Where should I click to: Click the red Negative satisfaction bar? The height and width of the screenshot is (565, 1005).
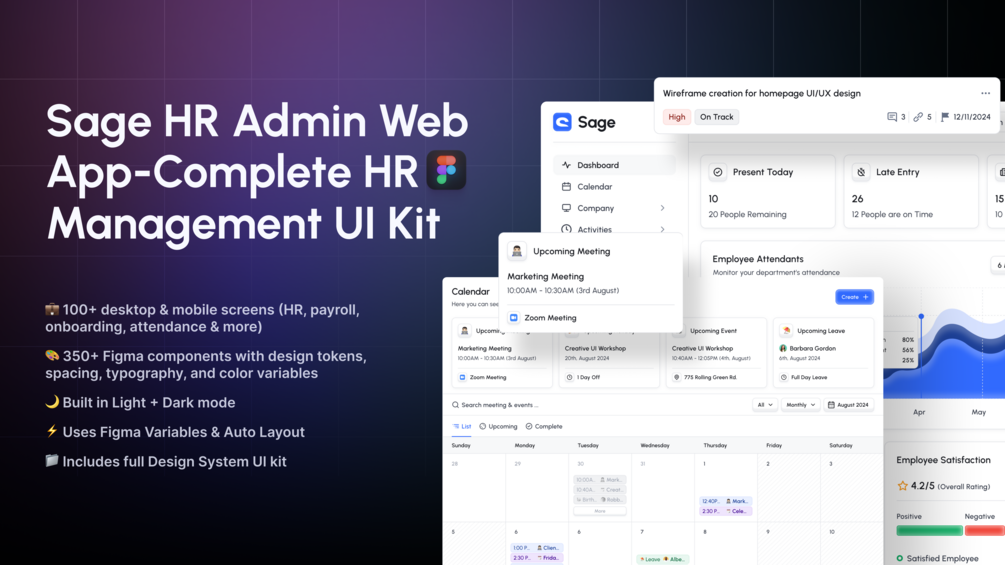[984, 530]
